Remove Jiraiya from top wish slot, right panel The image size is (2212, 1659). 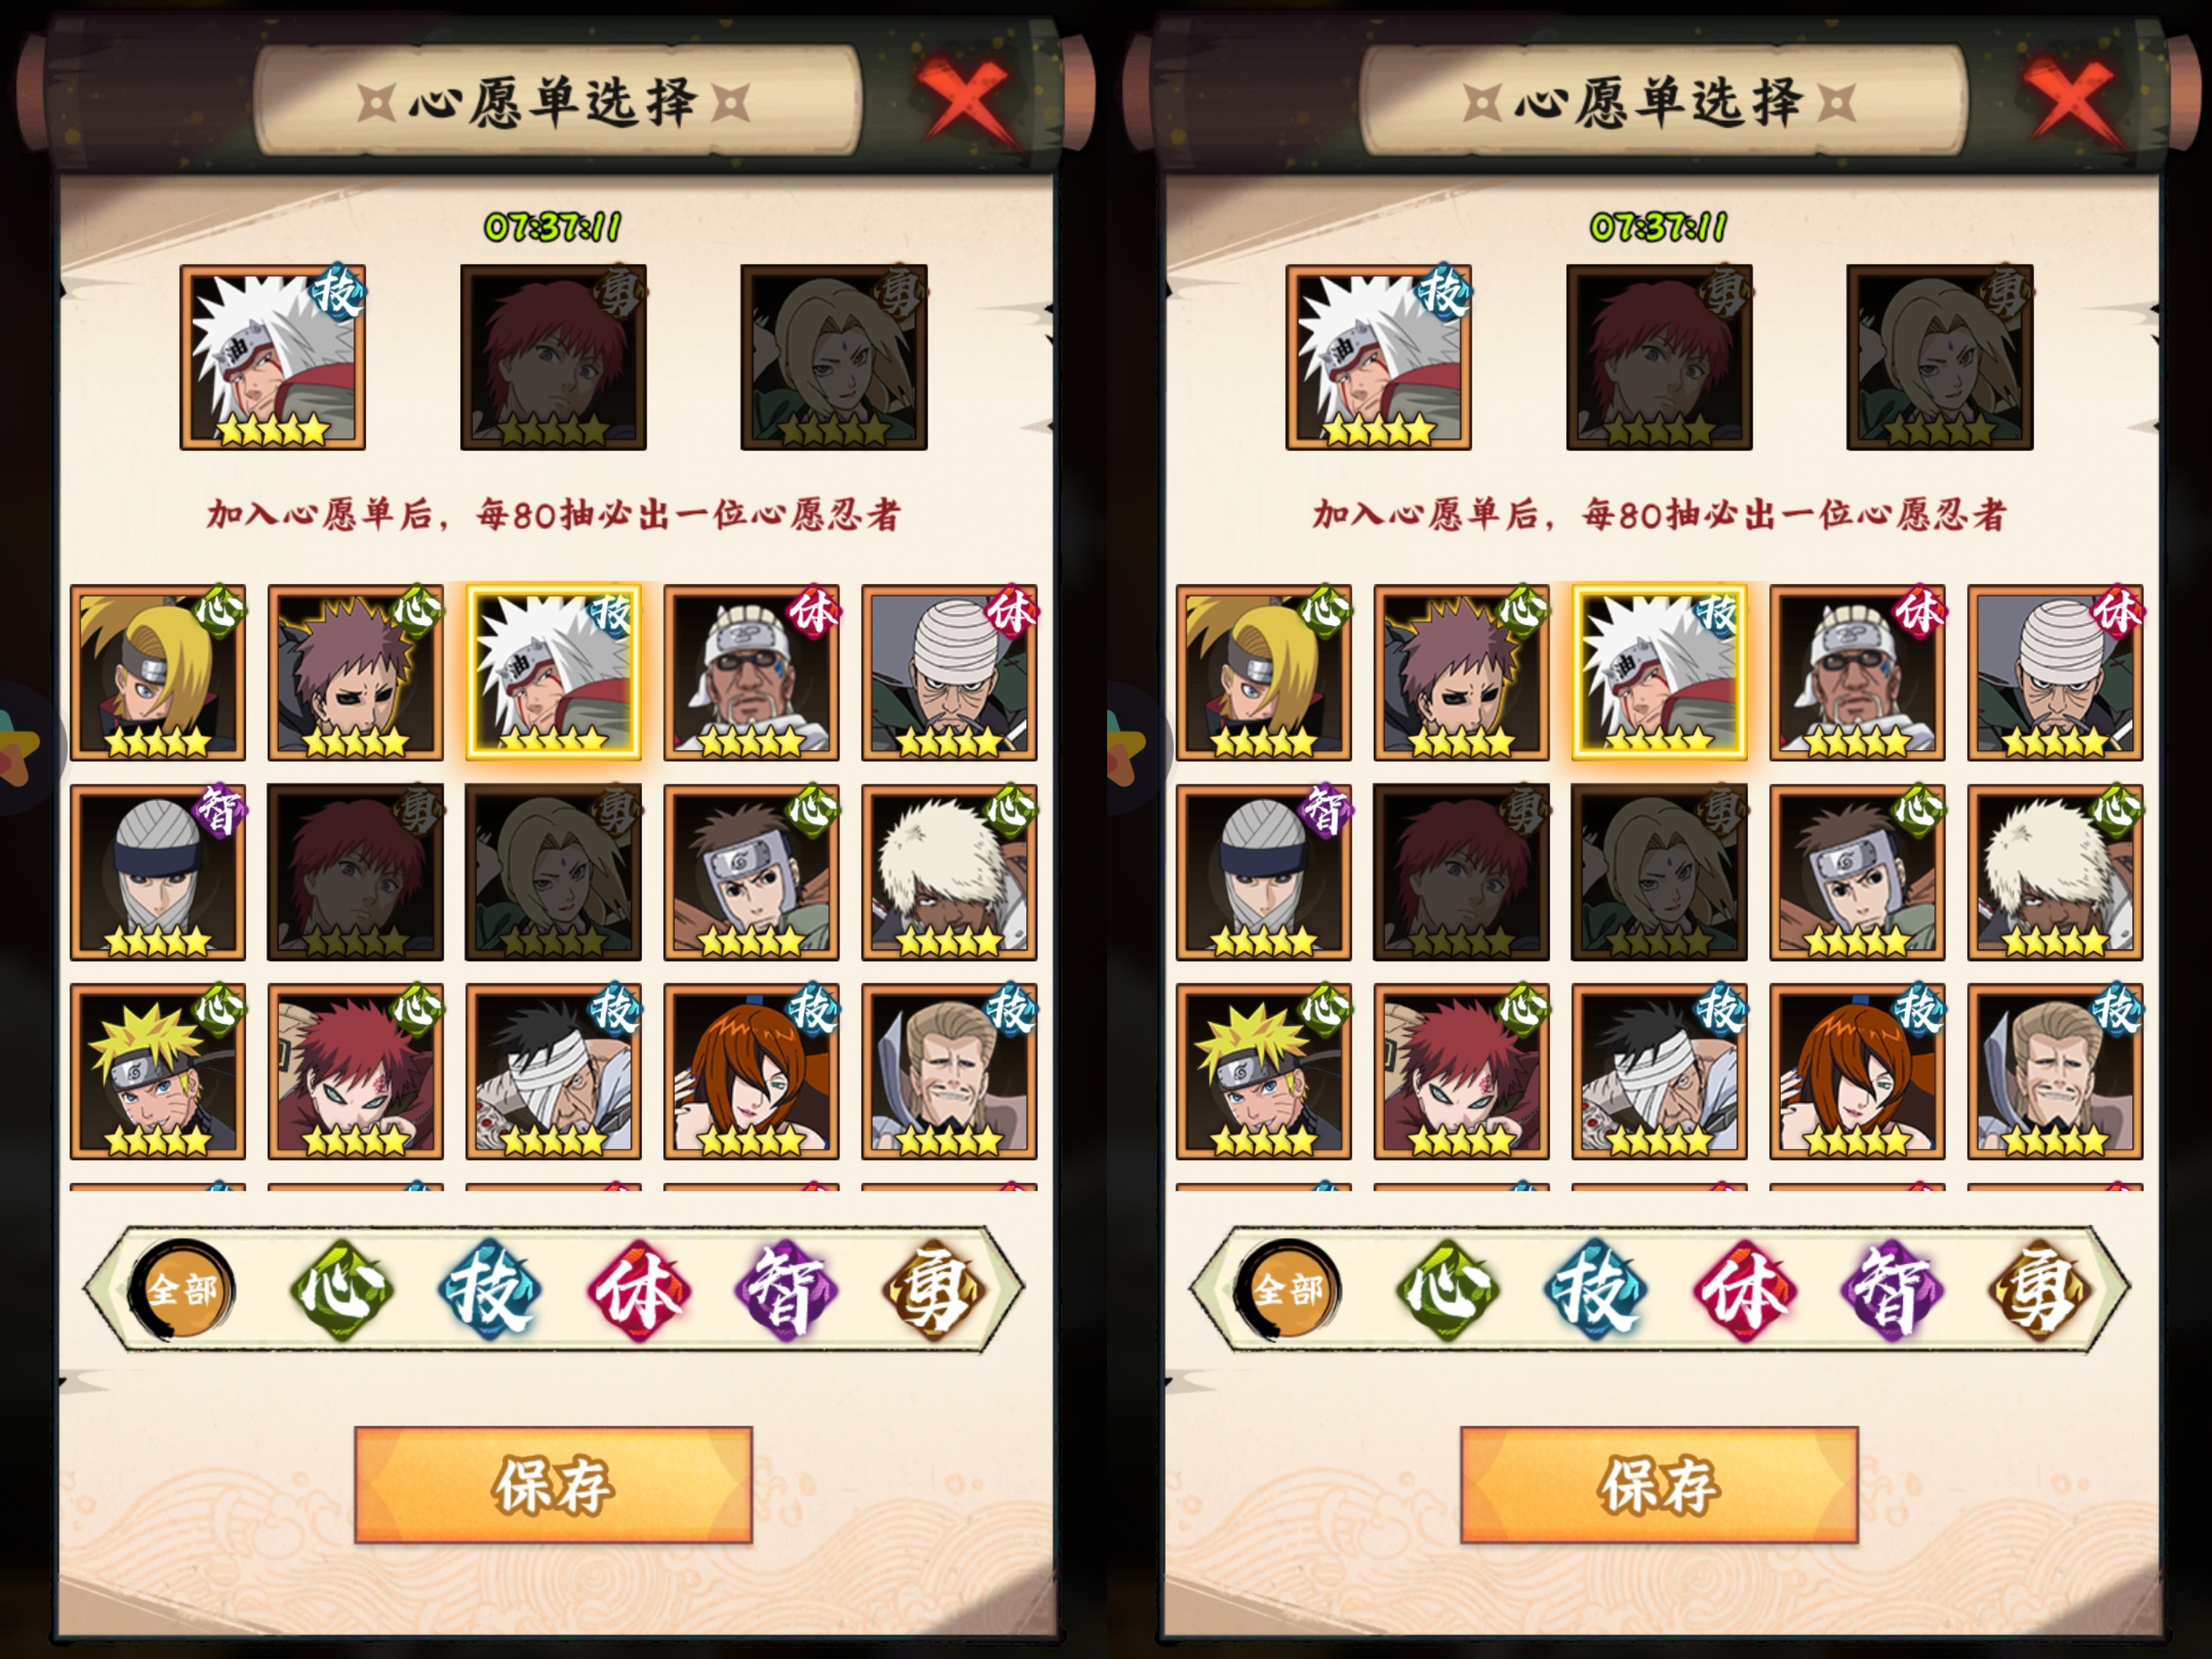[1378, 357]
